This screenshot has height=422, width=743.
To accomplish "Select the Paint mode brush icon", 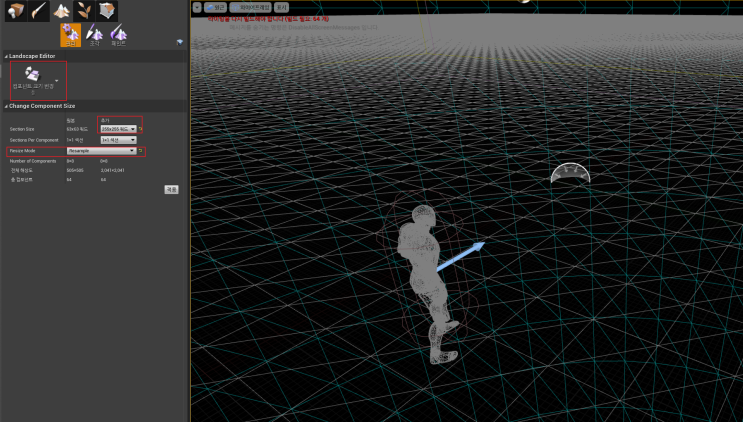I will tap(38, 11).
